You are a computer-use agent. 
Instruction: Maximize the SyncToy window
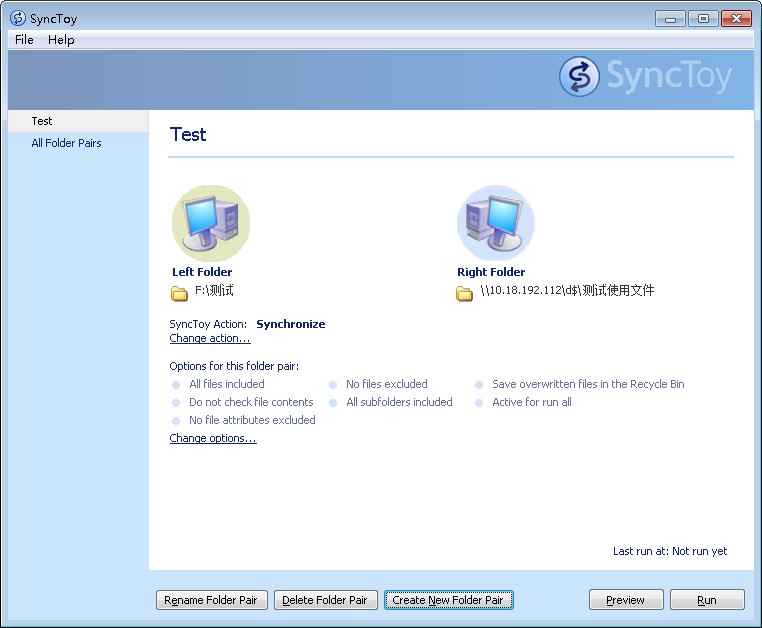703,19
